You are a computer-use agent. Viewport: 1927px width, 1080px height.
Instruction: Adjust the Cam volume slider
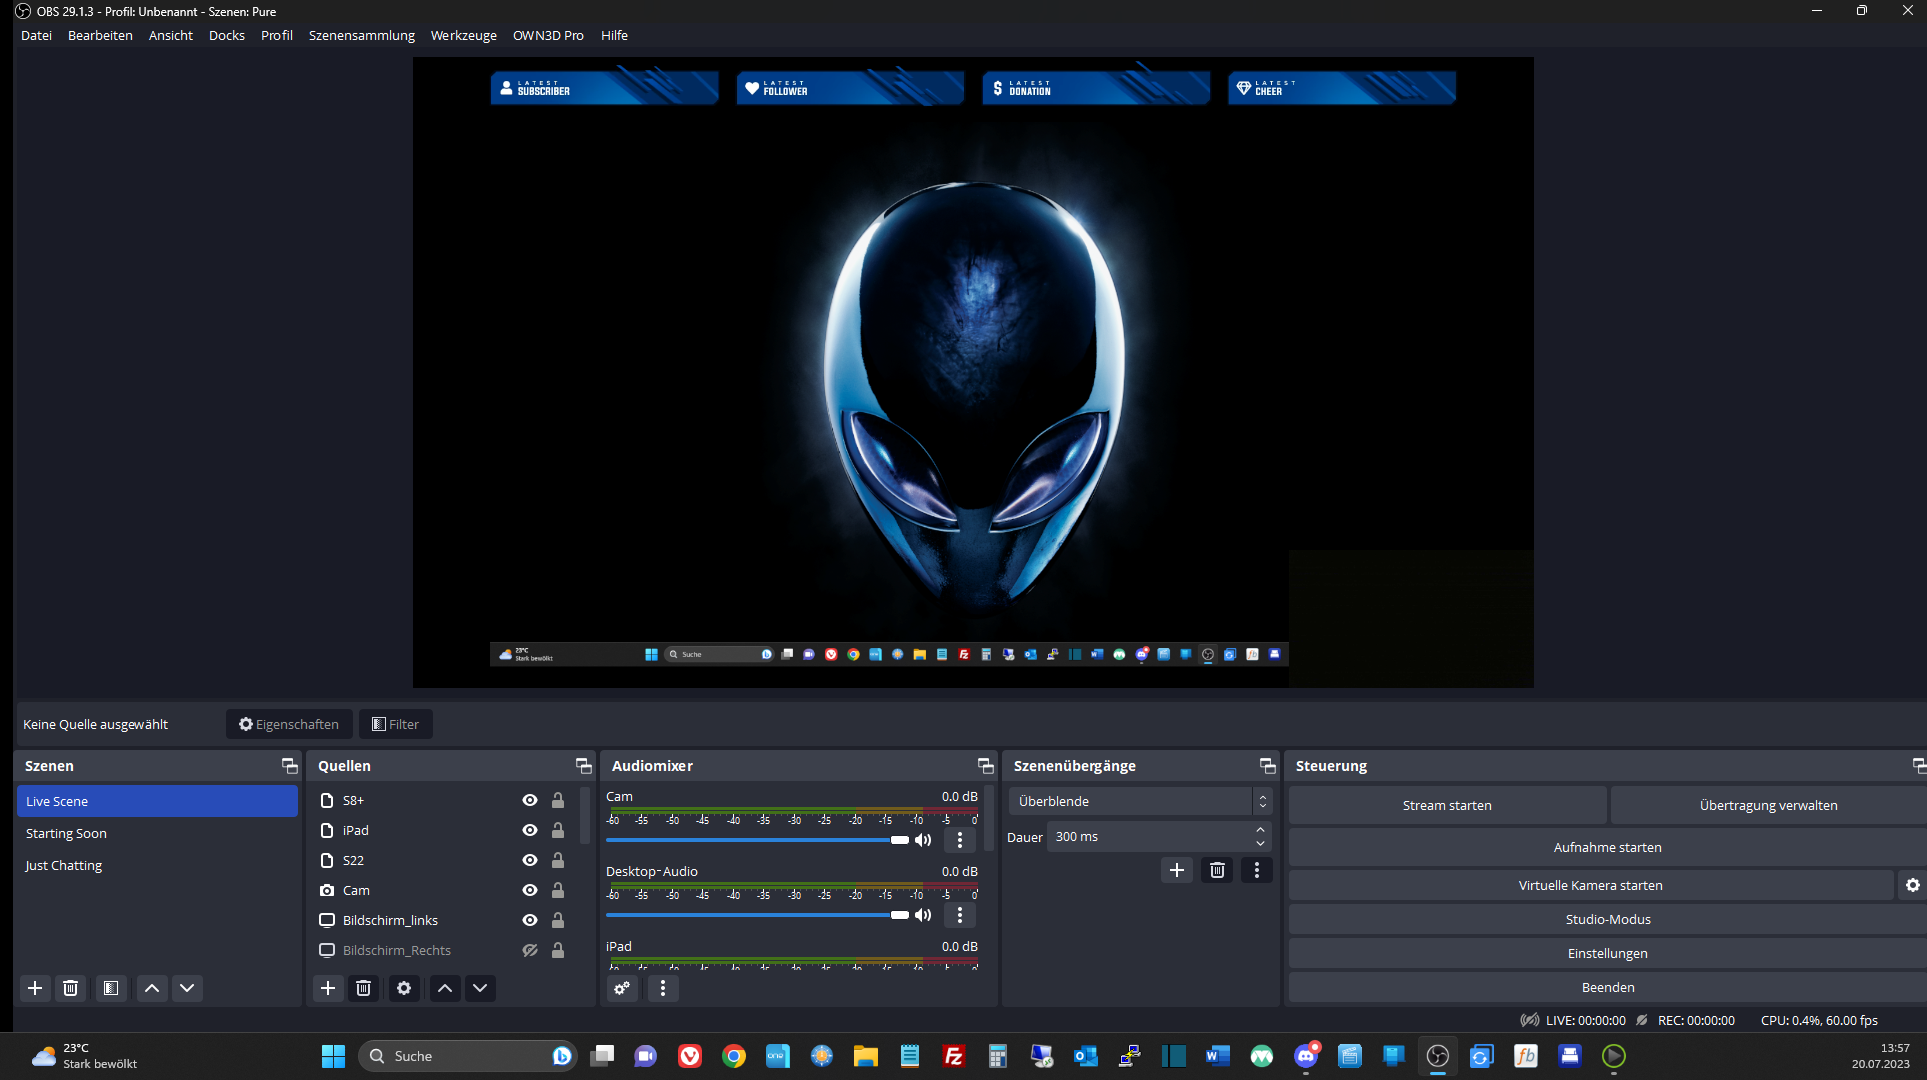[x=757, y=840]
